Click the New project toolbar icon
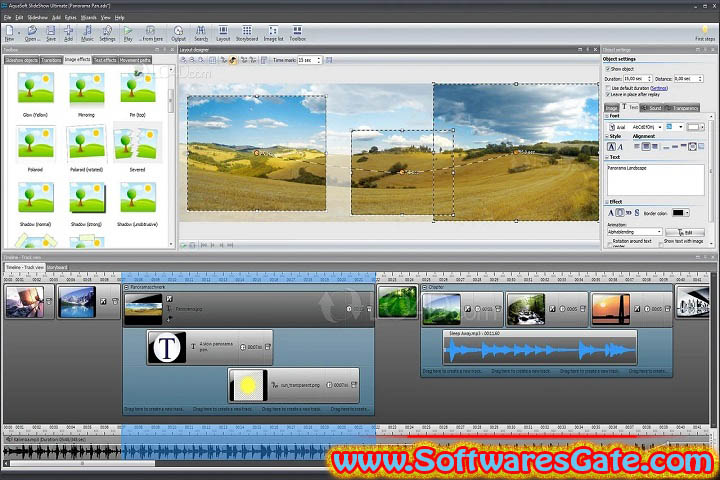The width and height of the screenshot is (720, 480). [9, 34]
